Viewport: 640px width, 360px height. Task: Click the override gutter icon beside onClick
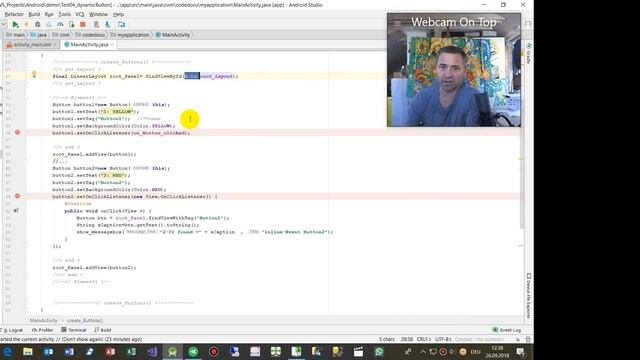coord(16,211)
